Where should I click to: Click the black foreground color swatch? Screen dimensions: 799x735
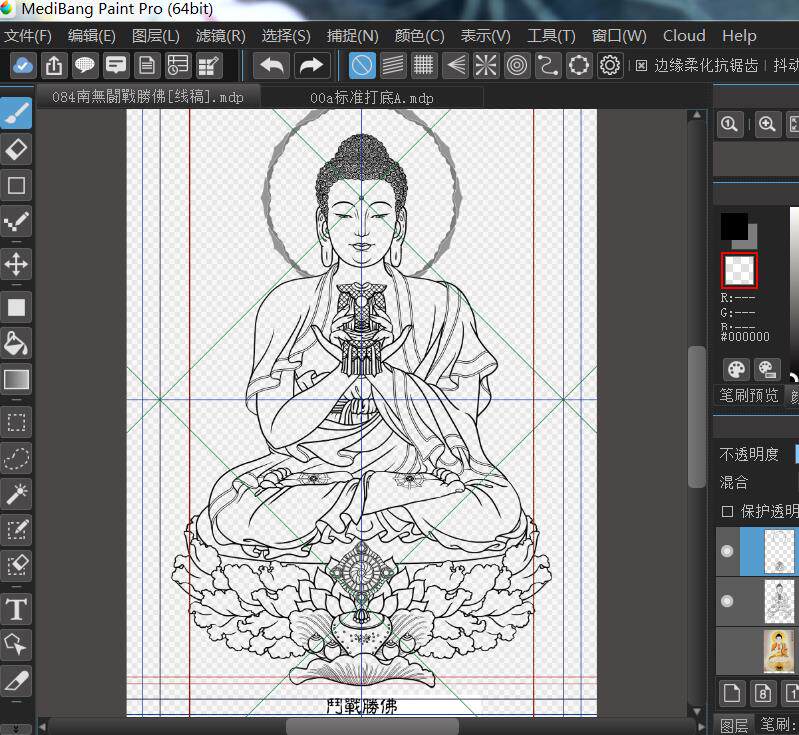[734, 226]
